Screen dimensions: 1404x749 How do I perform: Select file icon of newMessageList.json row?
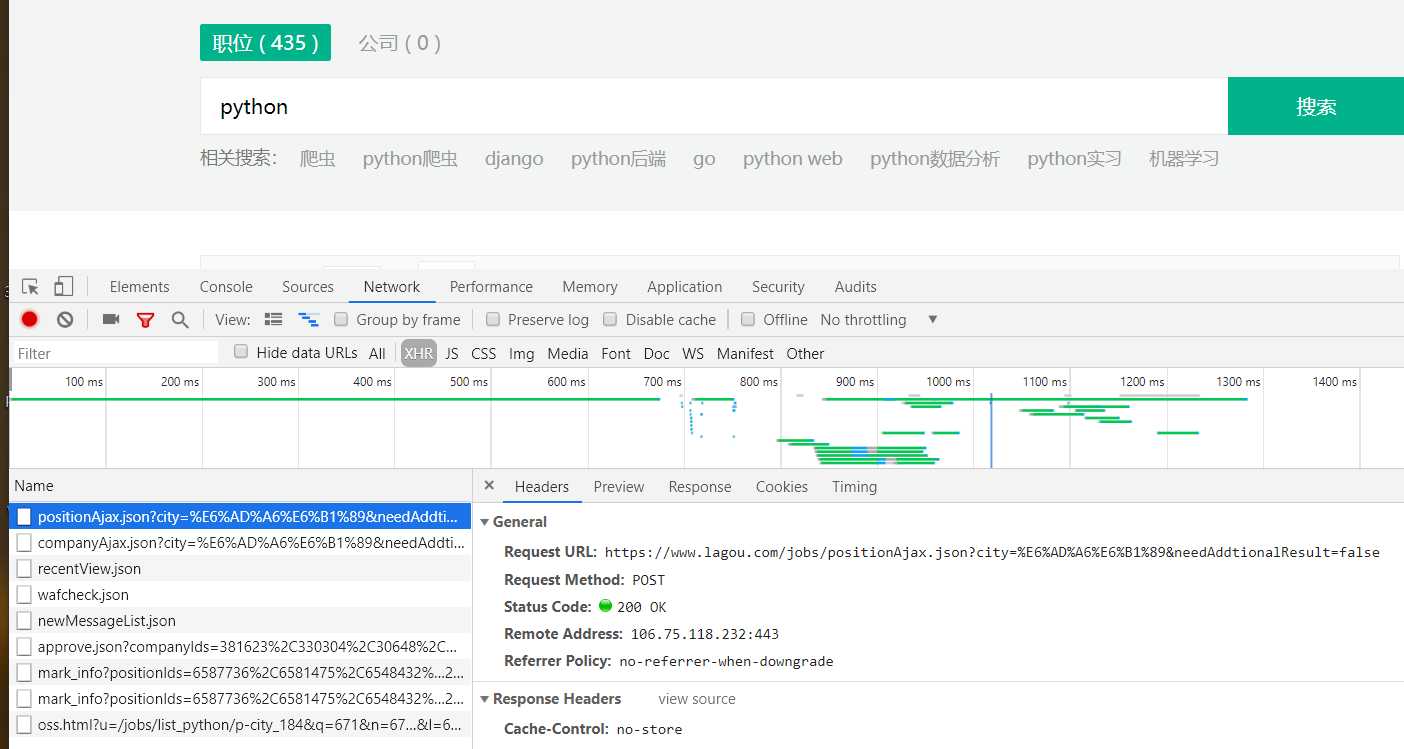click(x=24, y=620)
